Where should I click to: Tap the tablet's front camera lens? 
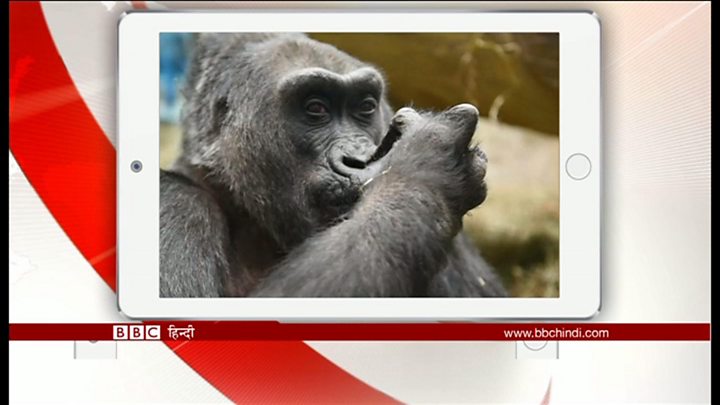[136, 166]
